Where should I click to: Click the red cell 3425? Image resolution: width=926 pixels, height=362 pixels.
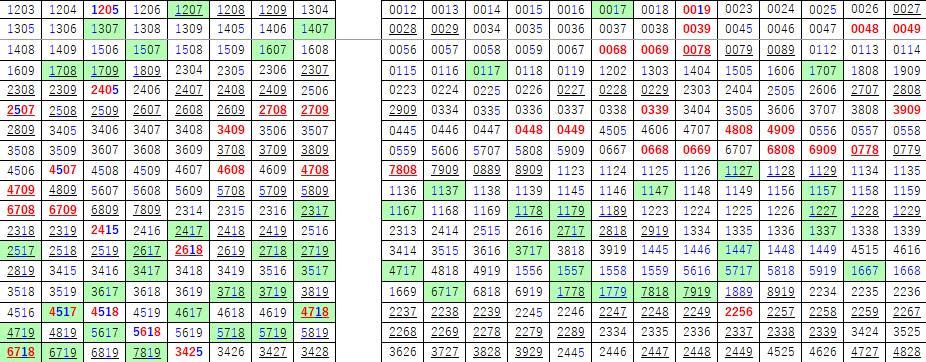pyautogui.click(x=188, y=353)
